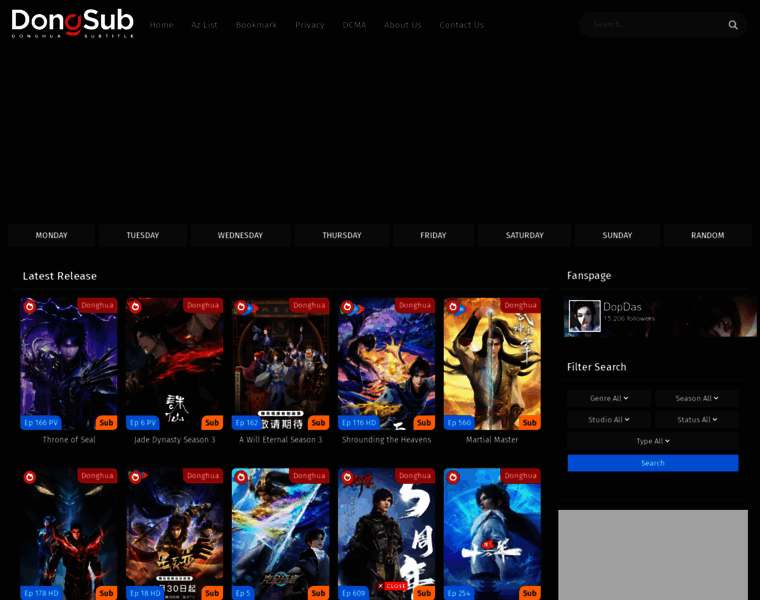Screen dimensions: 760x600
Task: Click the gray advertisement box in sidebar
Action: [653, 555]
